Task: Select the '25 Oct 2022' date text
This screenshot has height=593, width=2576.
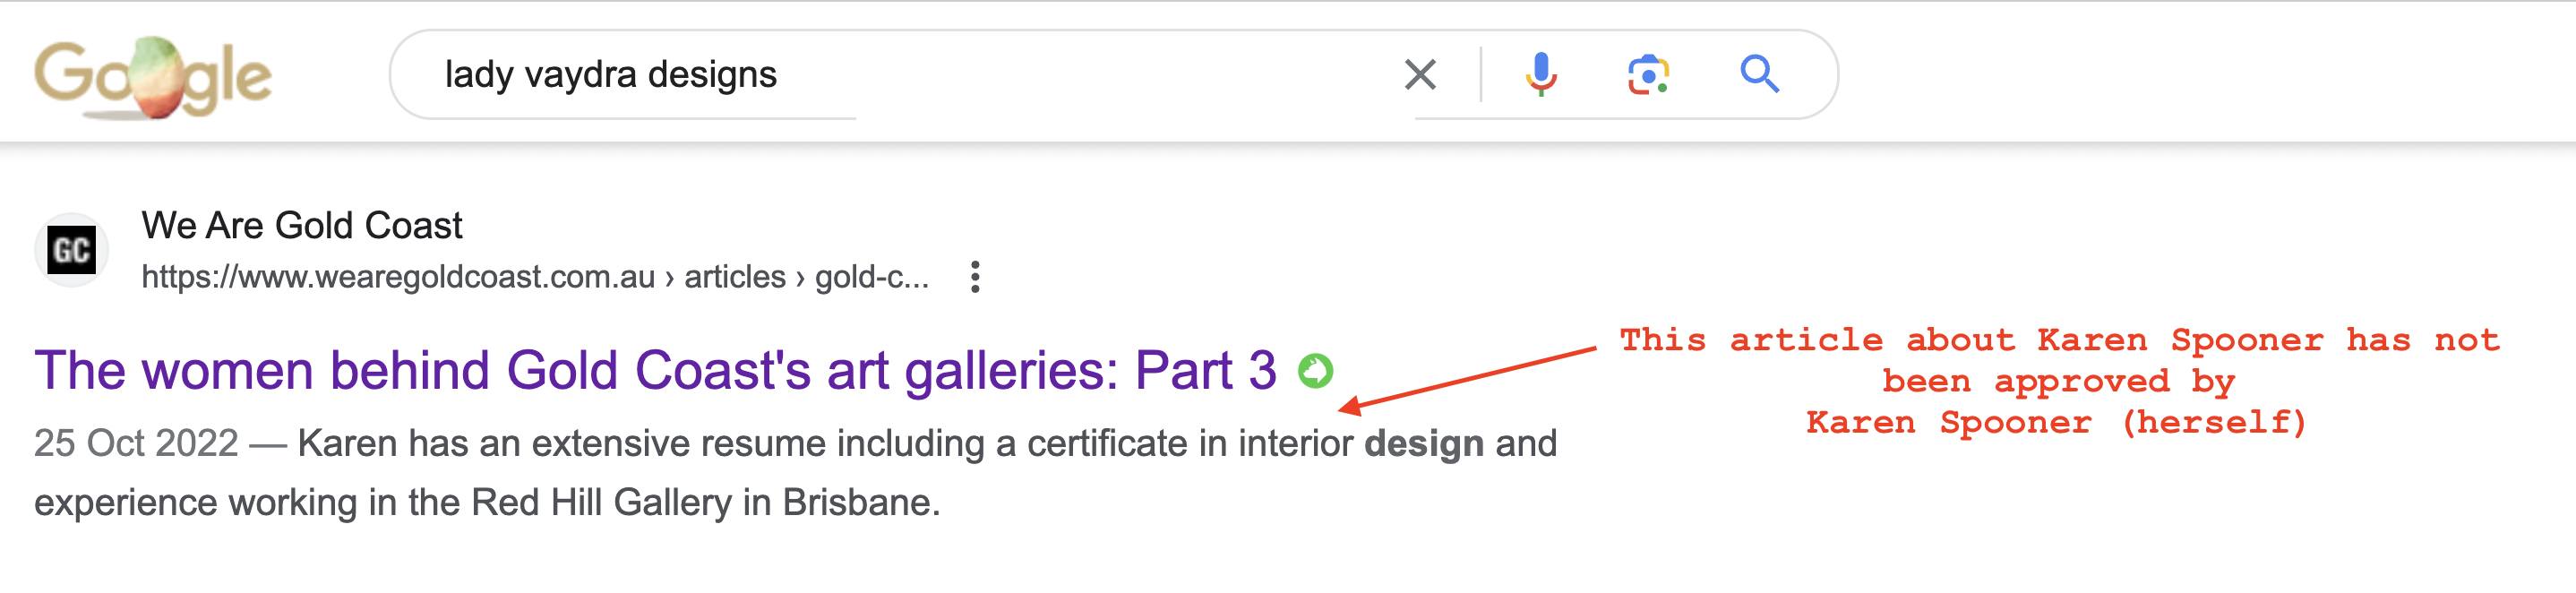Action: (x=136, y=443)
